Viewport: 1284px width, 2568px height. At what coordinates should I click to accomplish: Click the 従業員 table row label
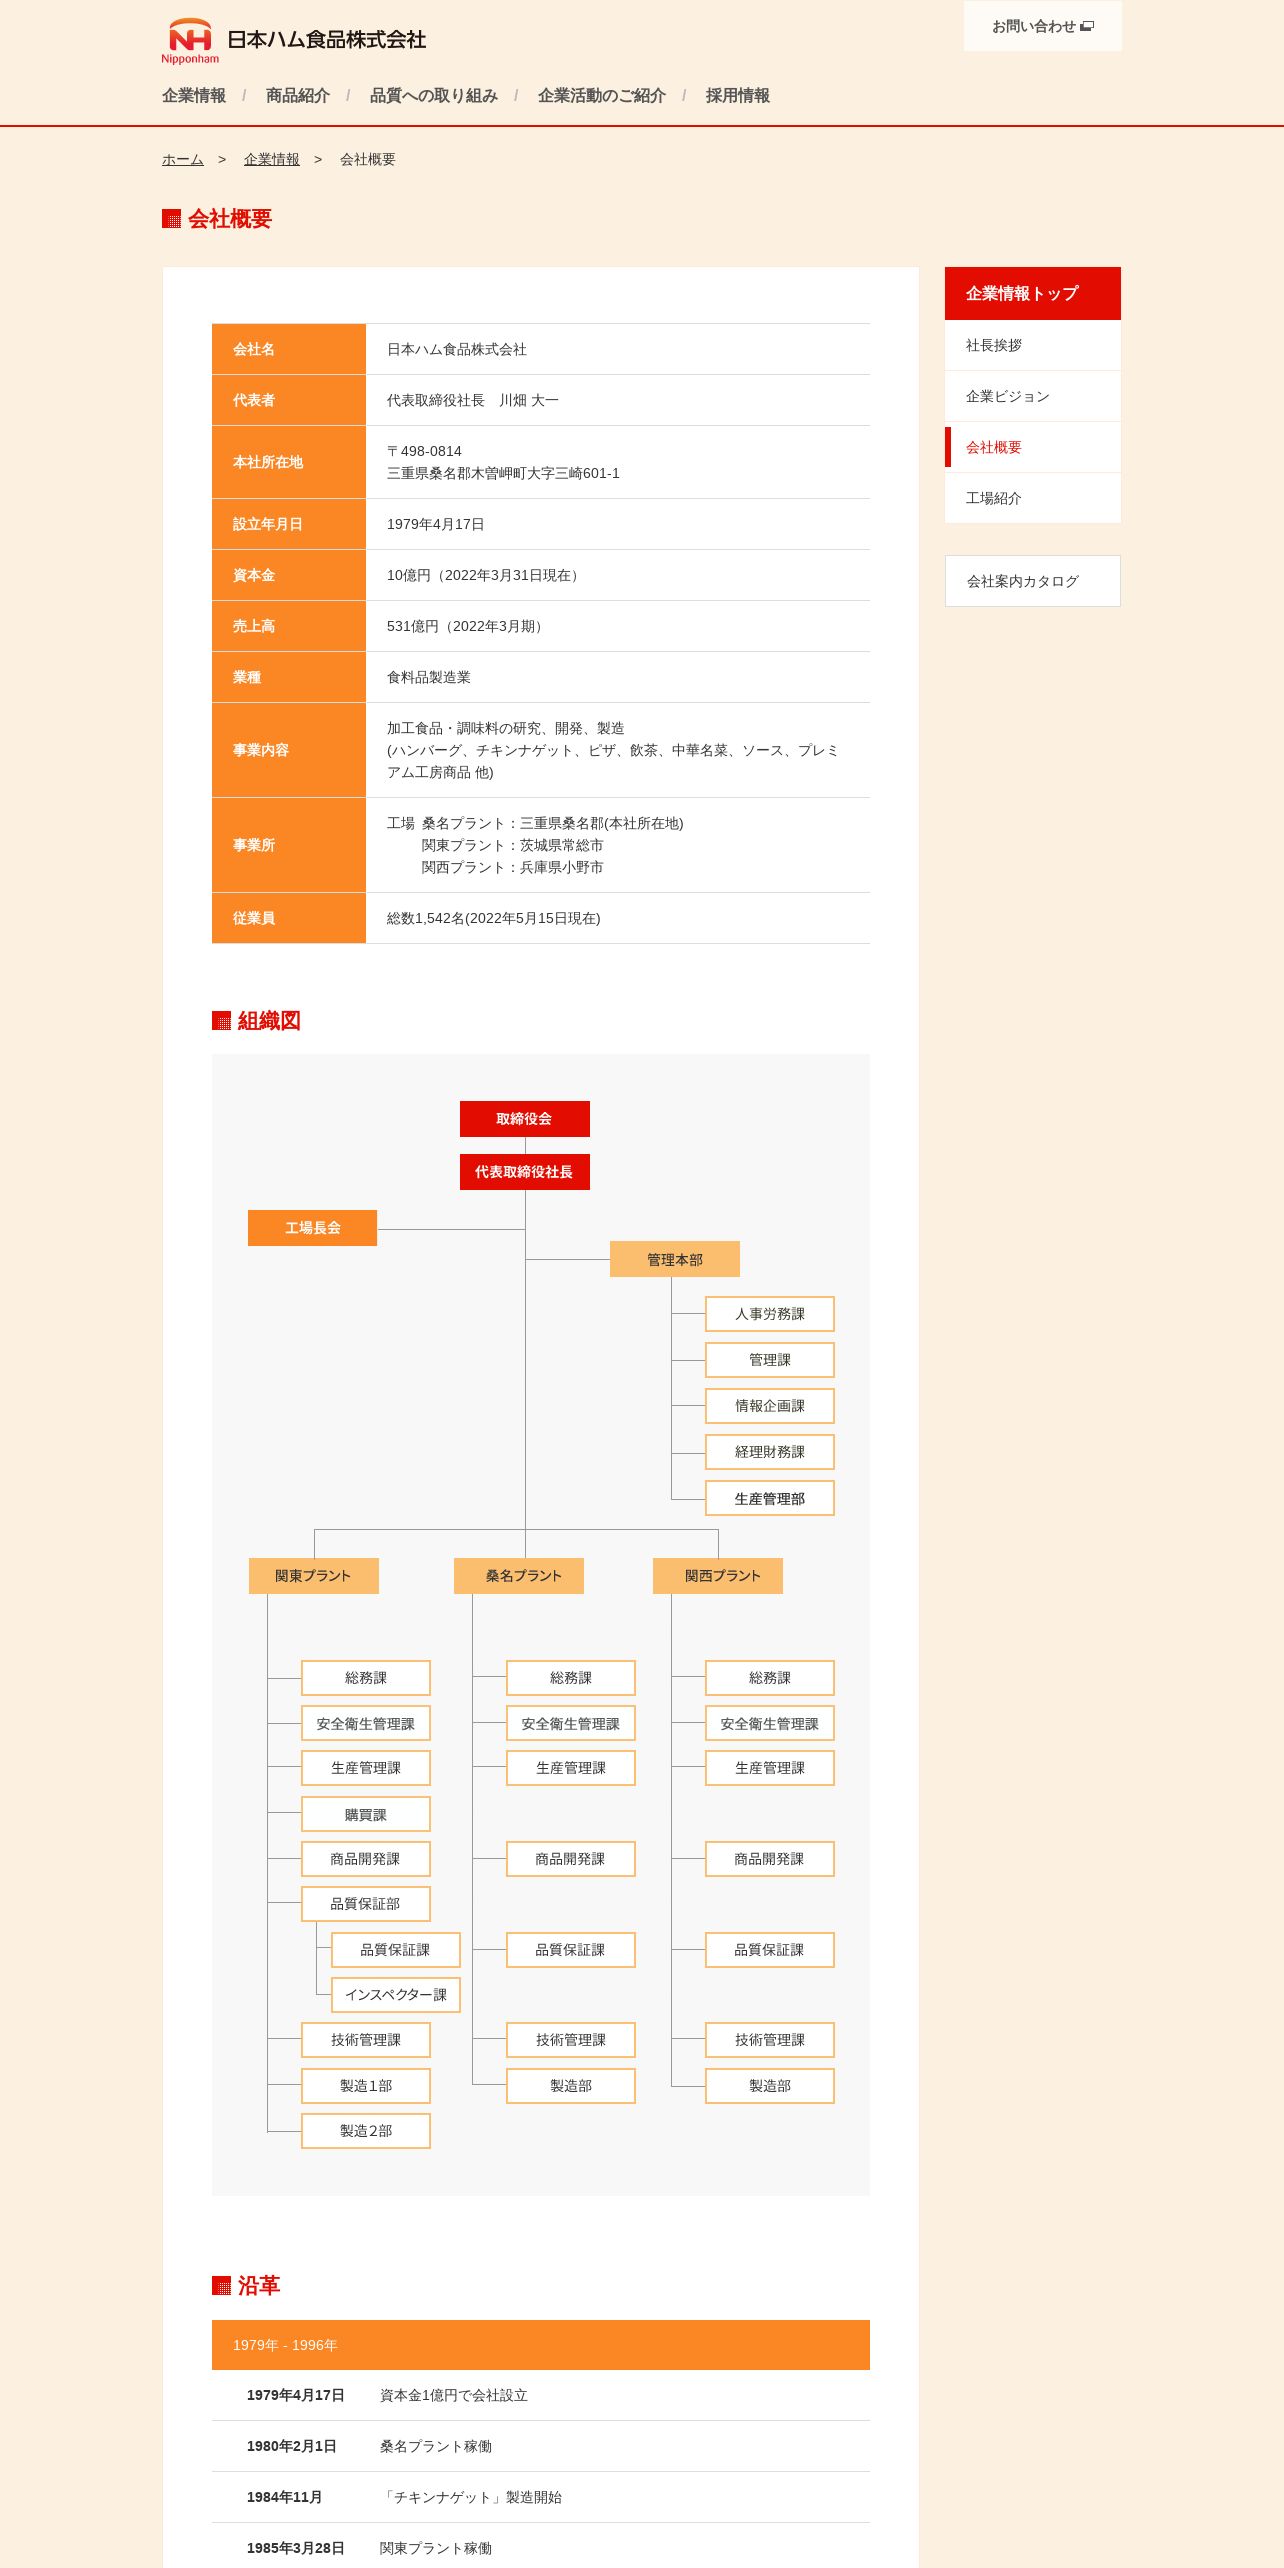(289, 918)
